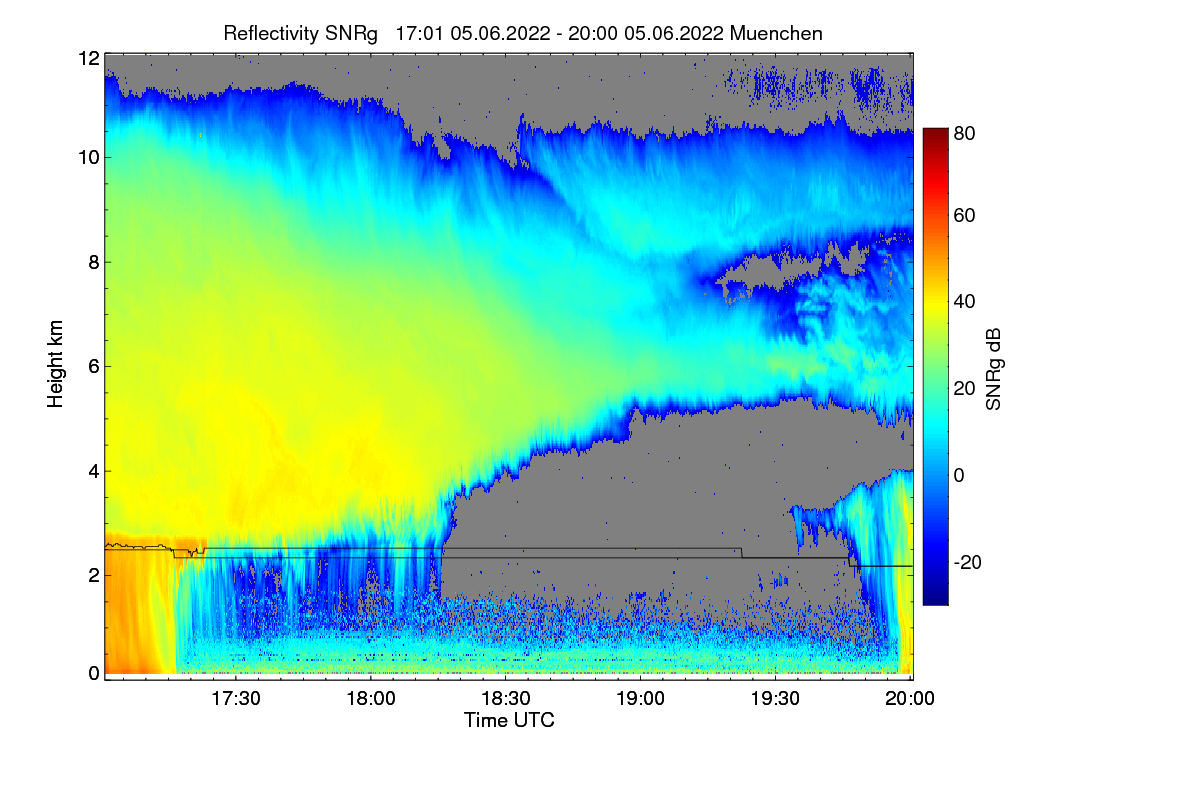This screenshot has height=800, width=1200.
Task: Click the 'SNRg dB' colorbar label
Action: 994,370
